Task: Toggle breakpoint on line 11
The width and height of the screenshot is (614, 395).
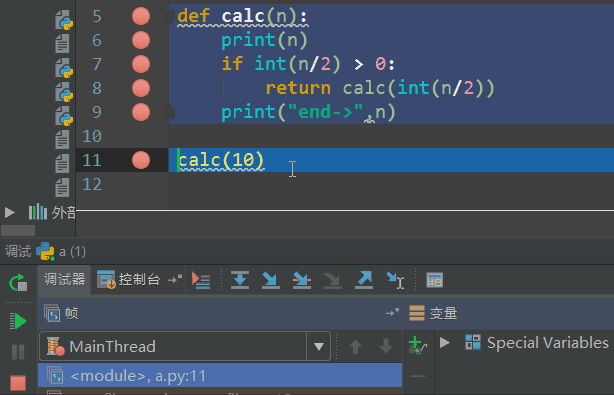Action: tap(141, 160)
